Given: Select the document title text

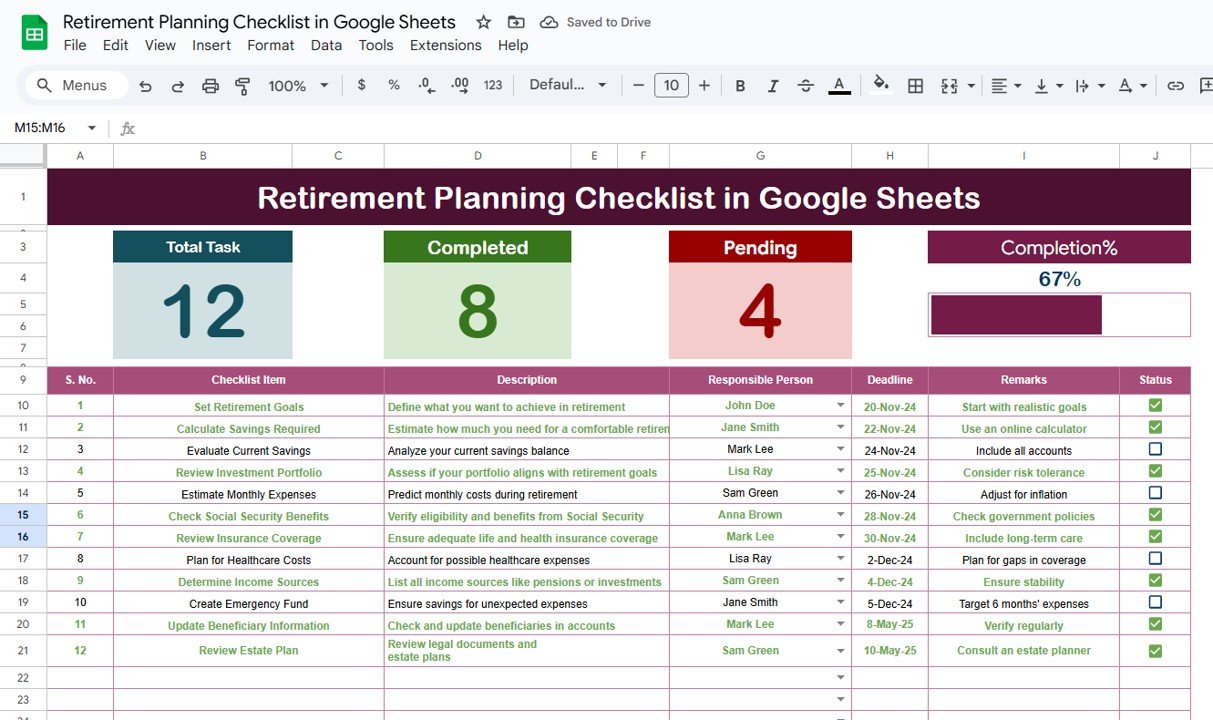Looking at the screenshot, I should tap(259, 22).
